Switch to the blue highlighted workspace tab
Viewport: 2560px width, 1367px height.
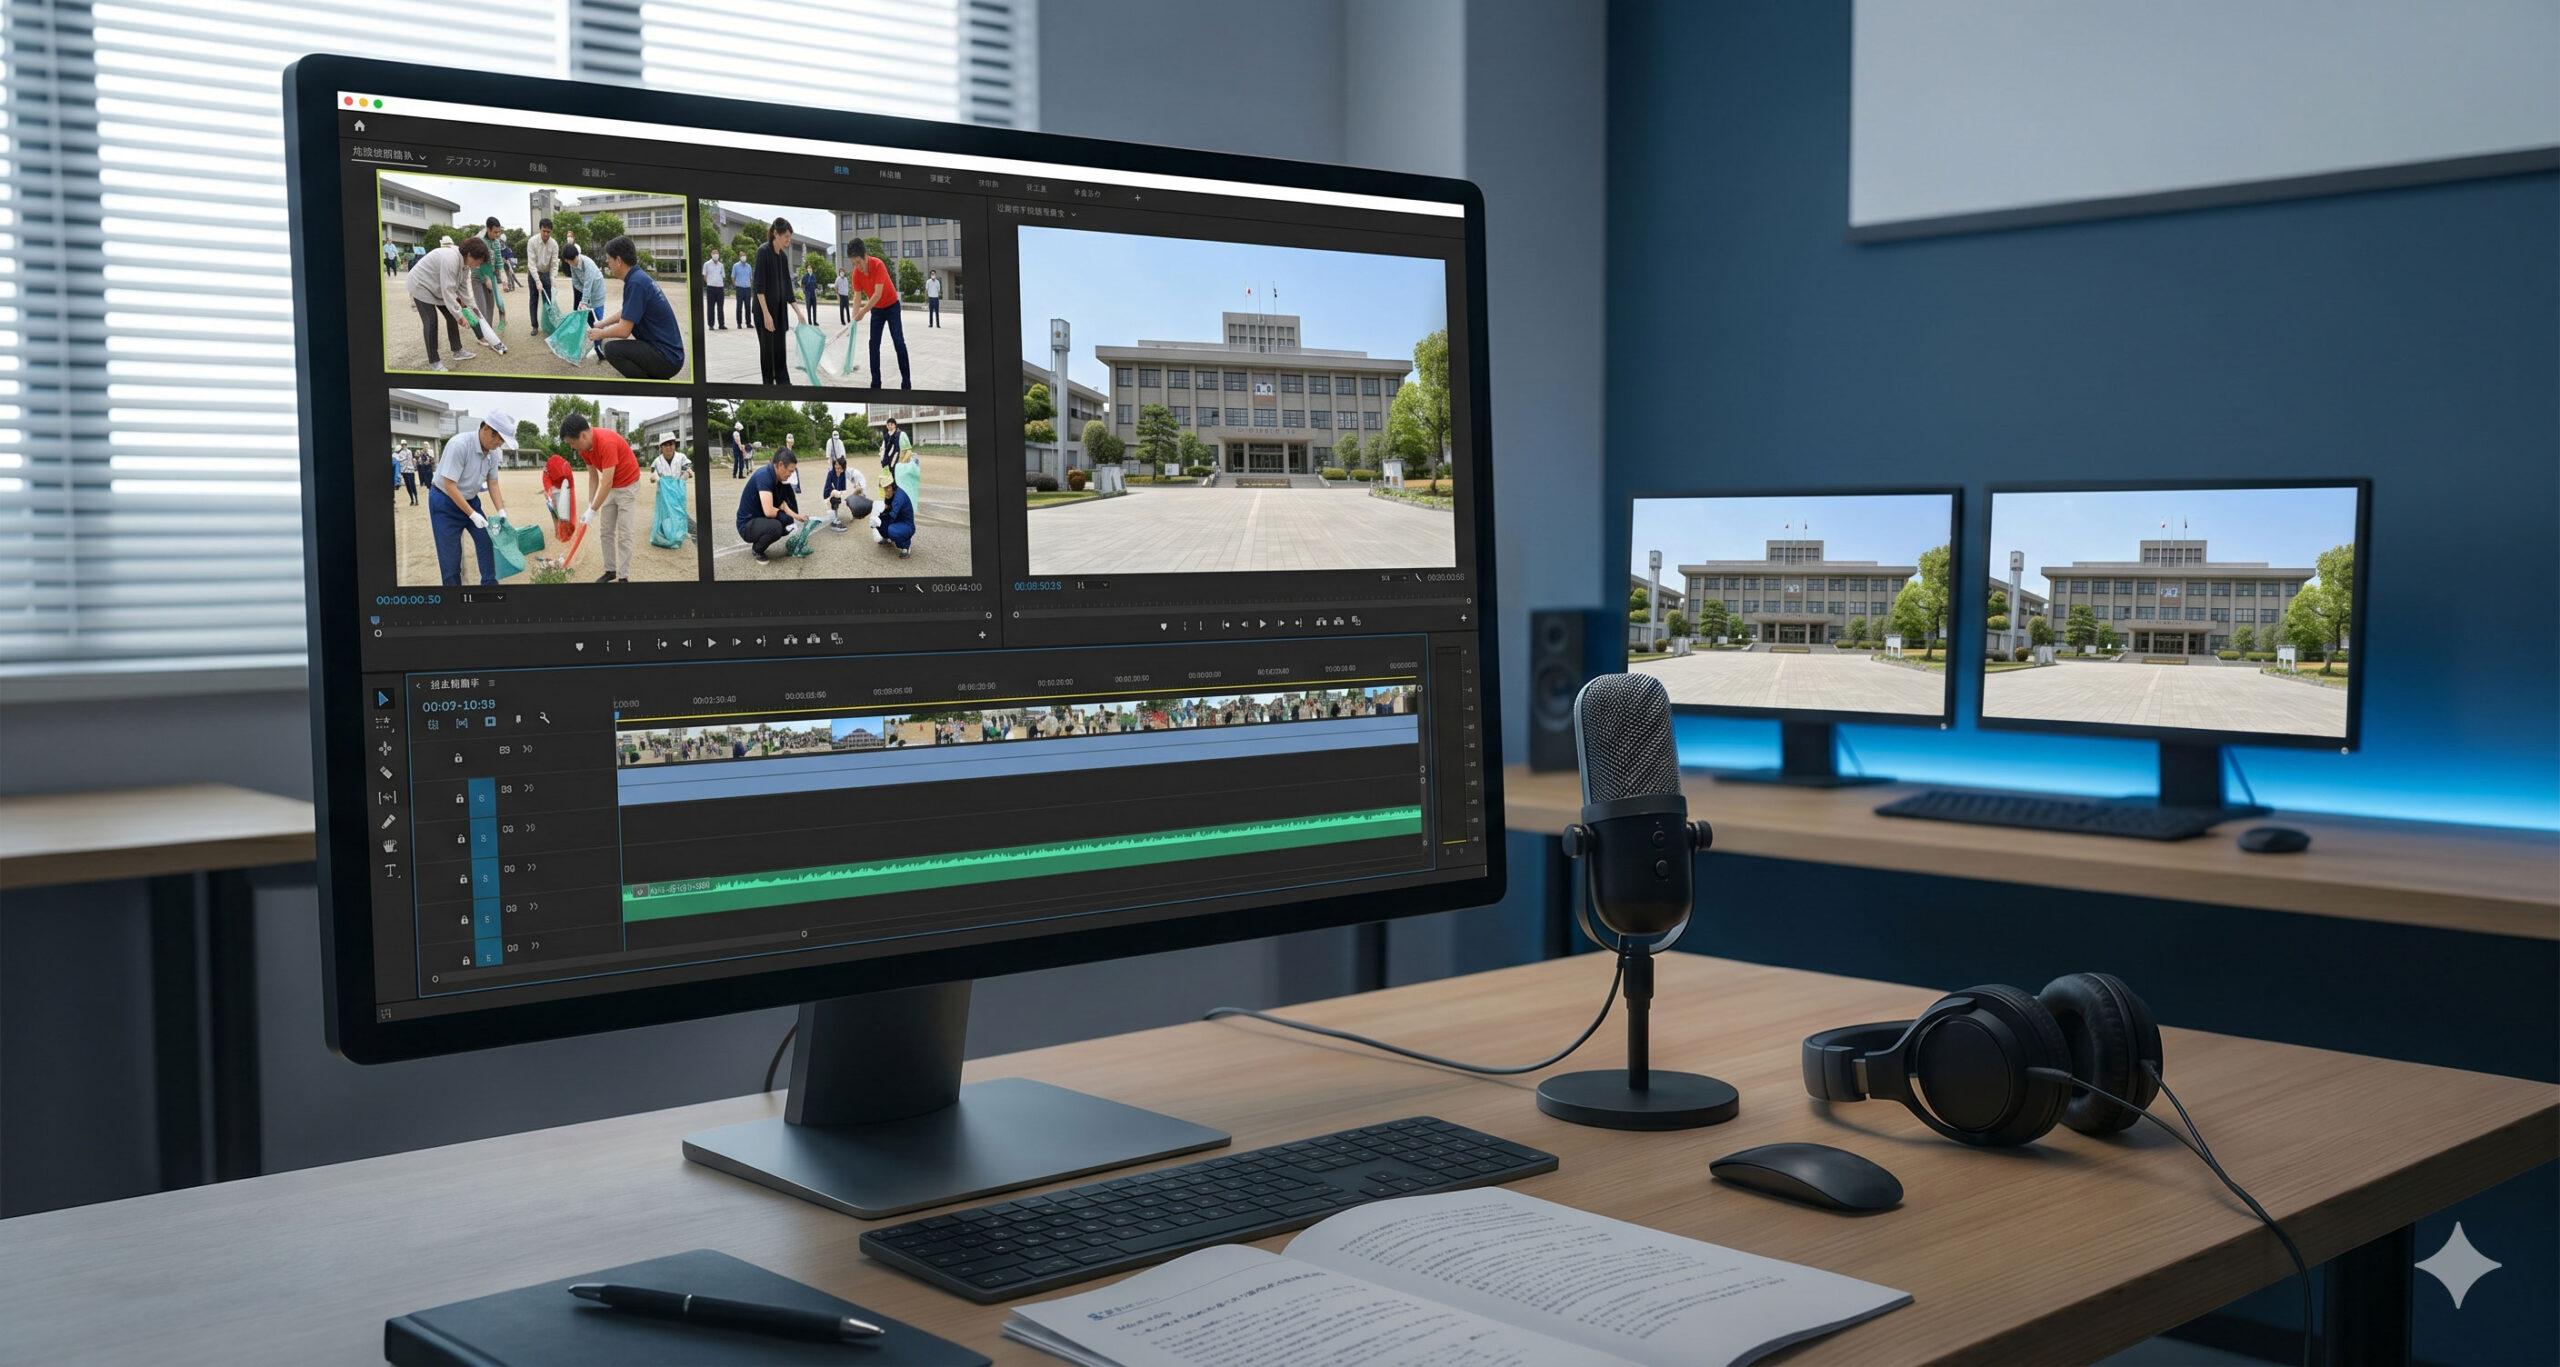(x=841, y=170)
